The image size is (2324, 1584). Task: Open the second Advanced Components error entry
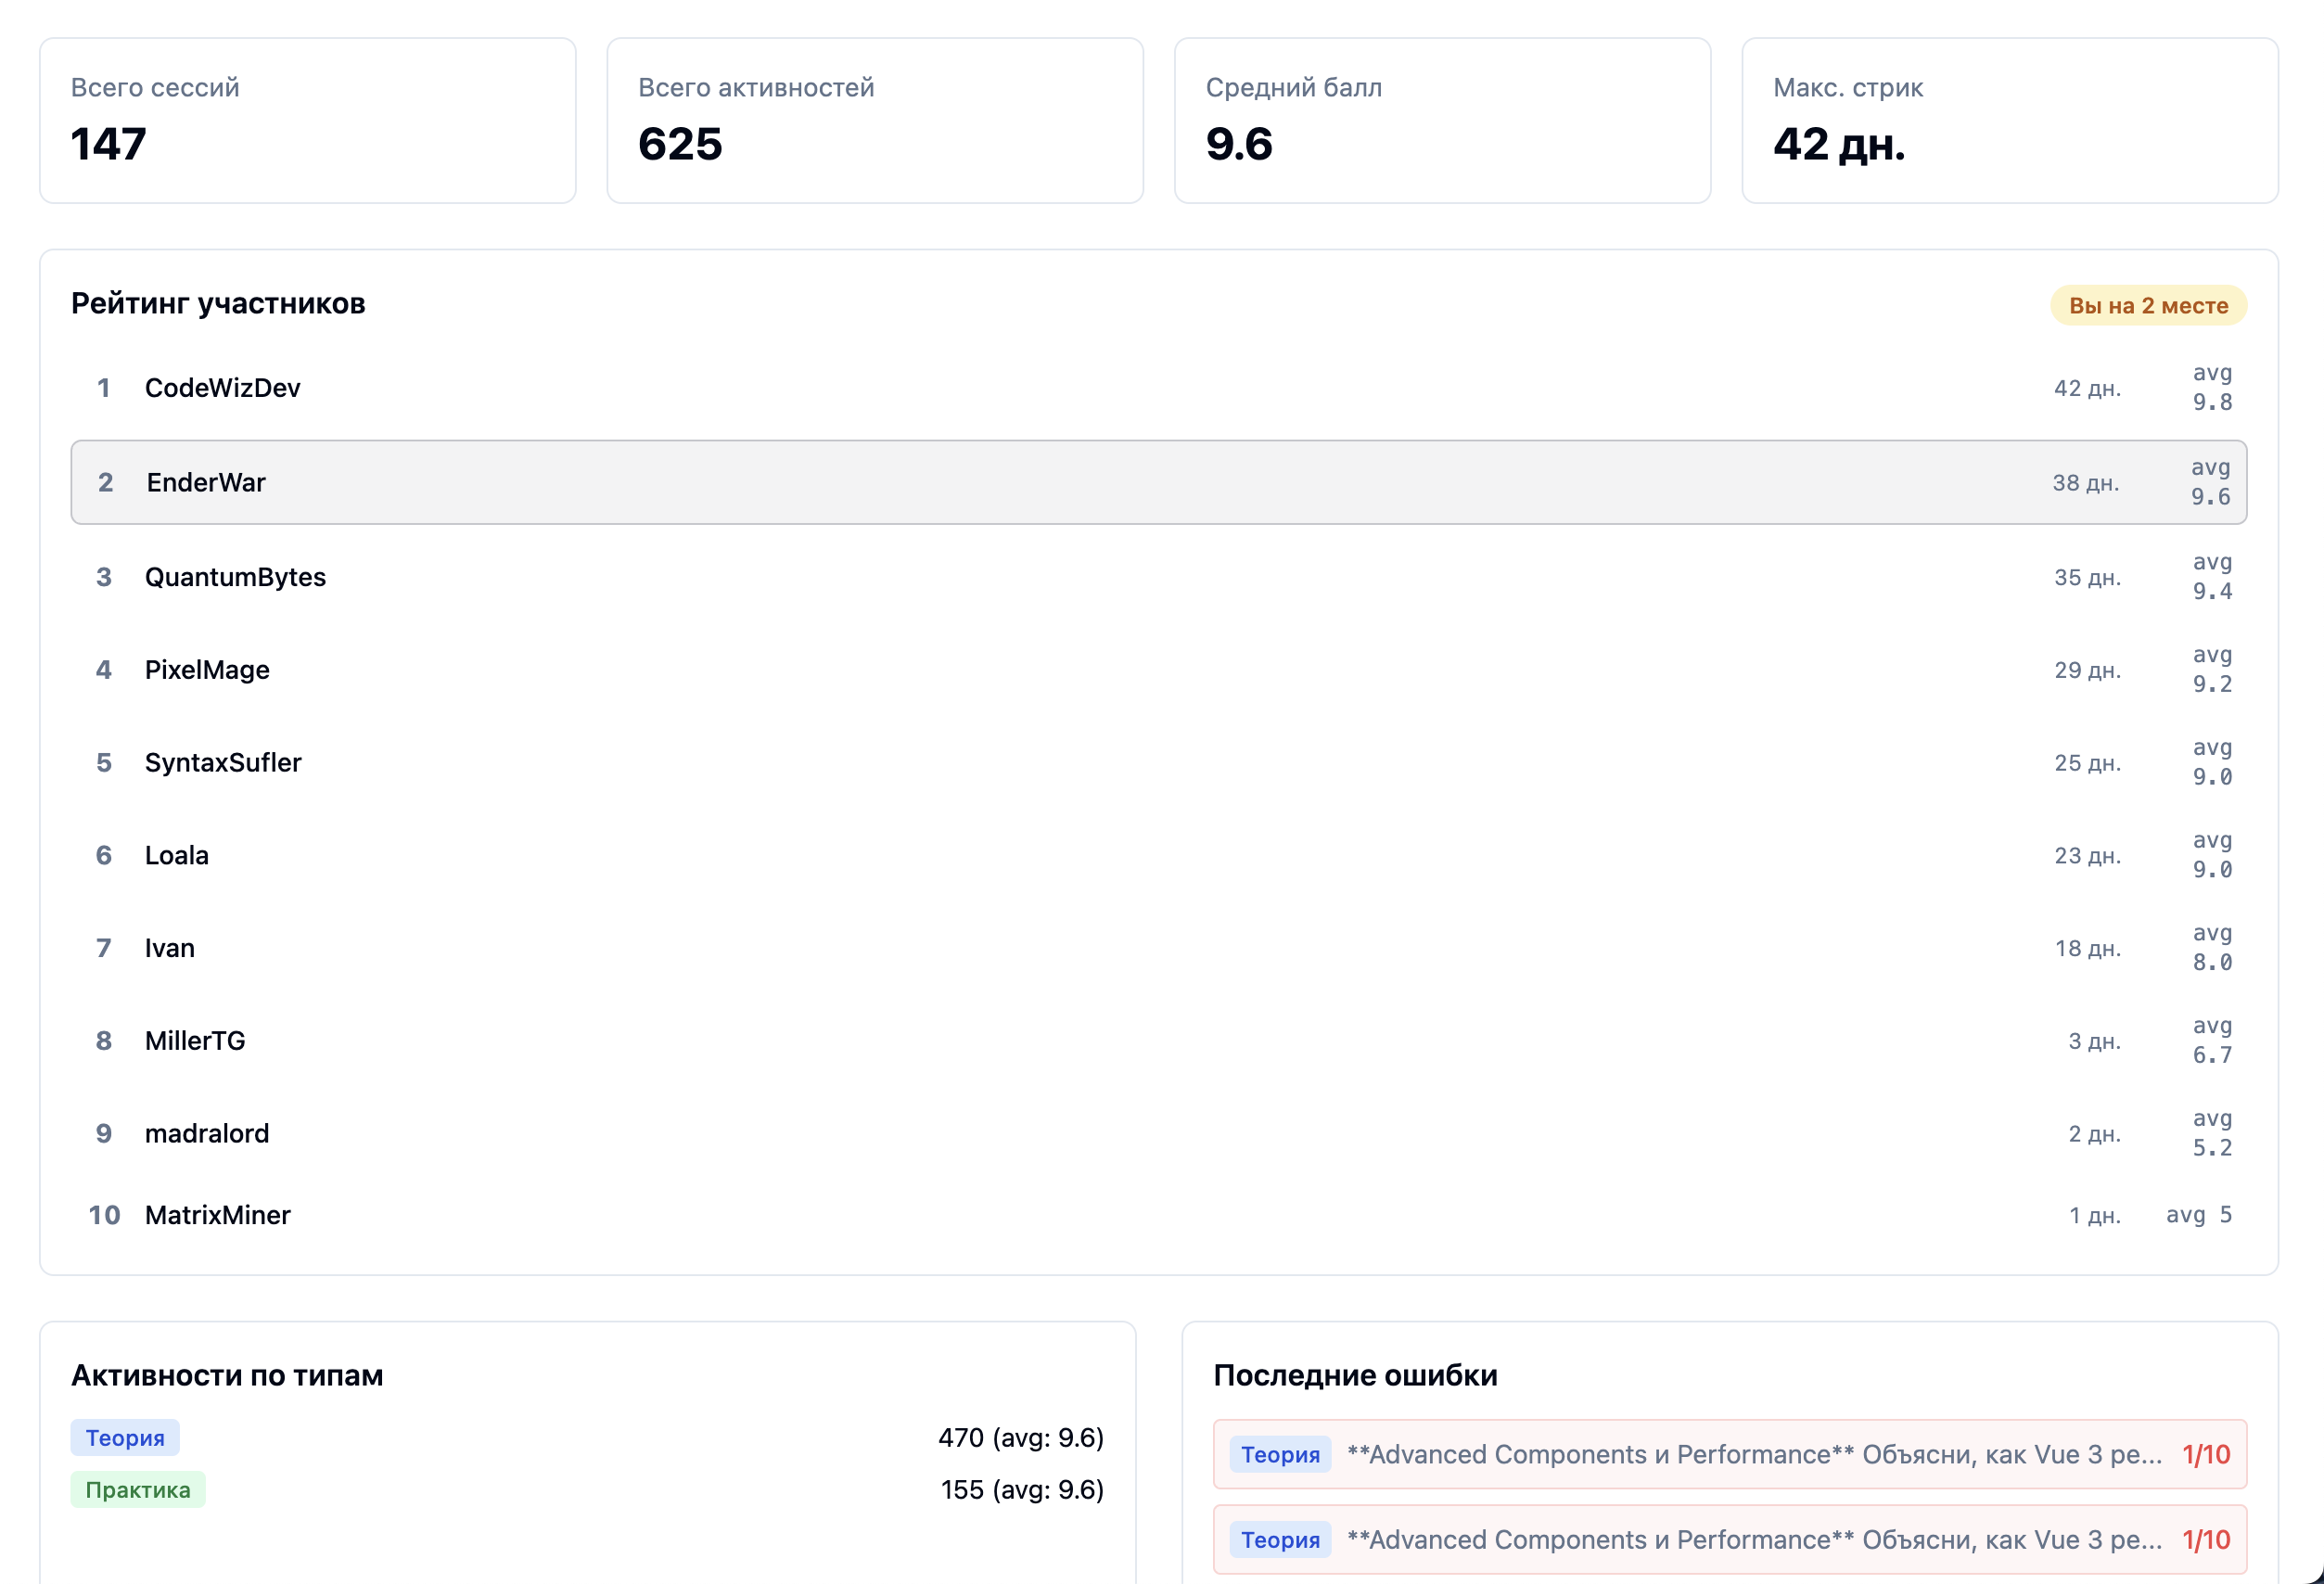click(x=1729, y=1540)
